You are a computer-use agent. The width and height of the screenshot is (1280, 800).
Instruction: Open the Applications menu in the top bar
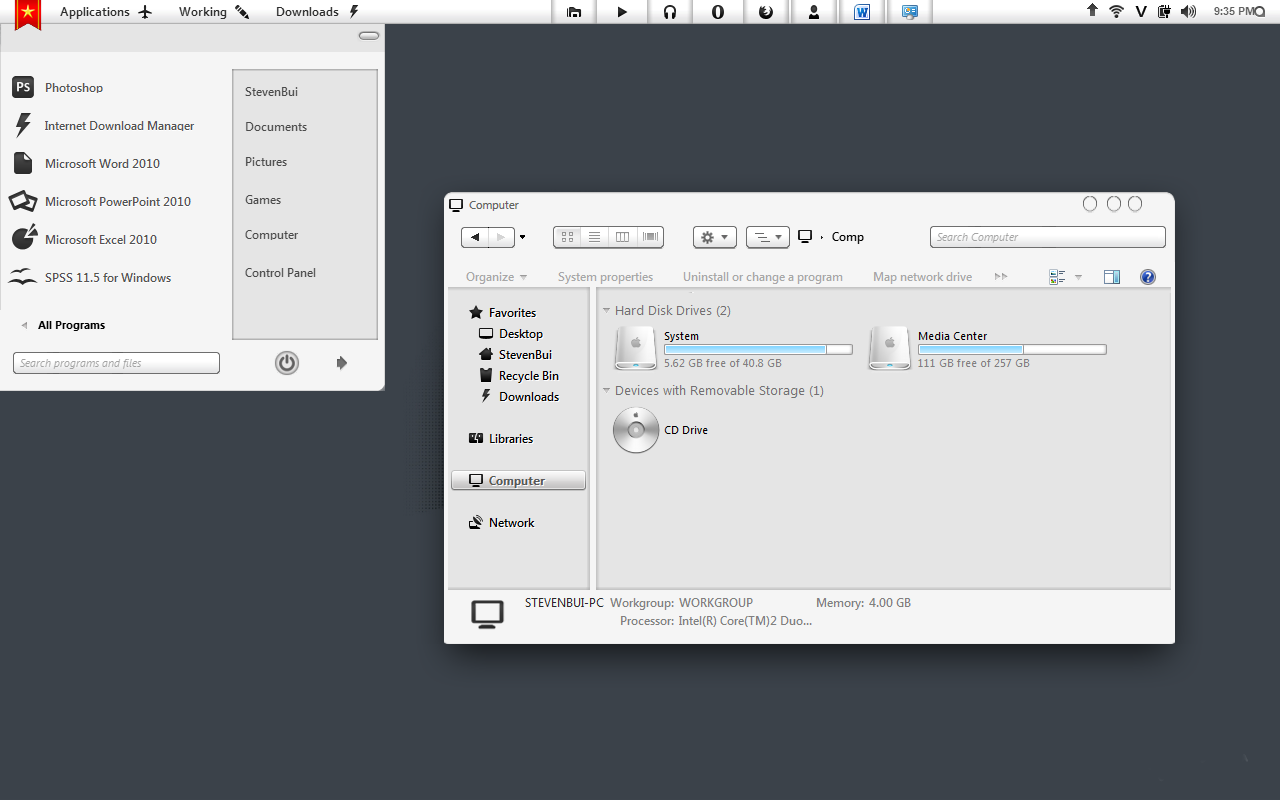[x=106, y=12]
